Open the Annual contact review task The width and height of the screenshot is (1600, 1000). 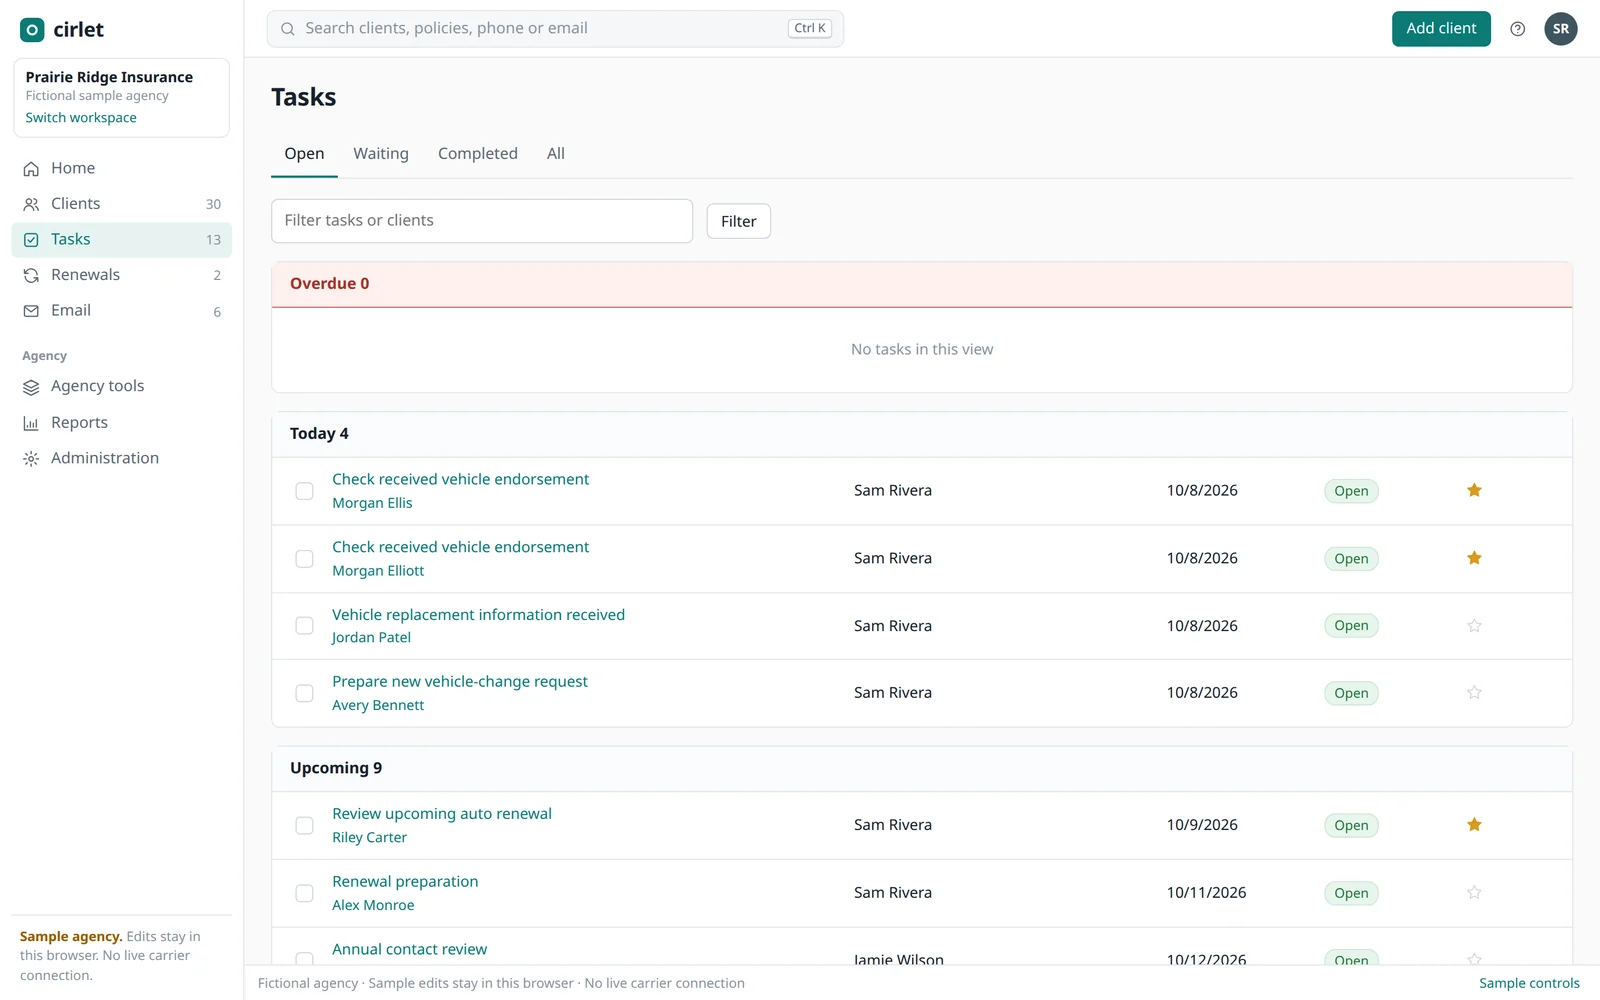[x=410, y=949]
